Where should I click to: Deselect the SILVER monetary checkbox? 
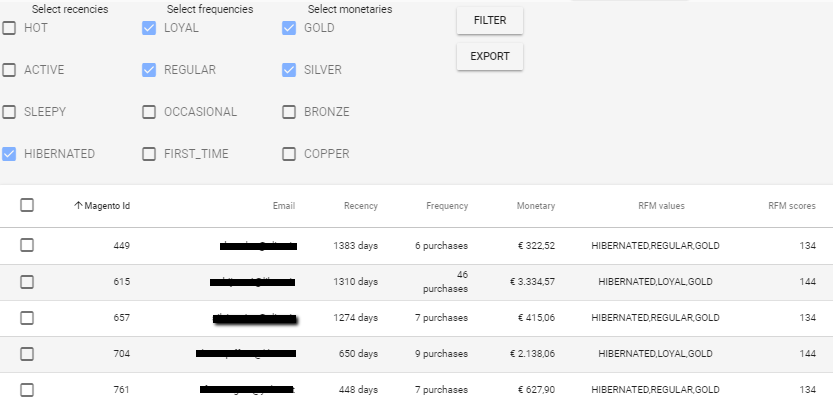pos(289,70)
